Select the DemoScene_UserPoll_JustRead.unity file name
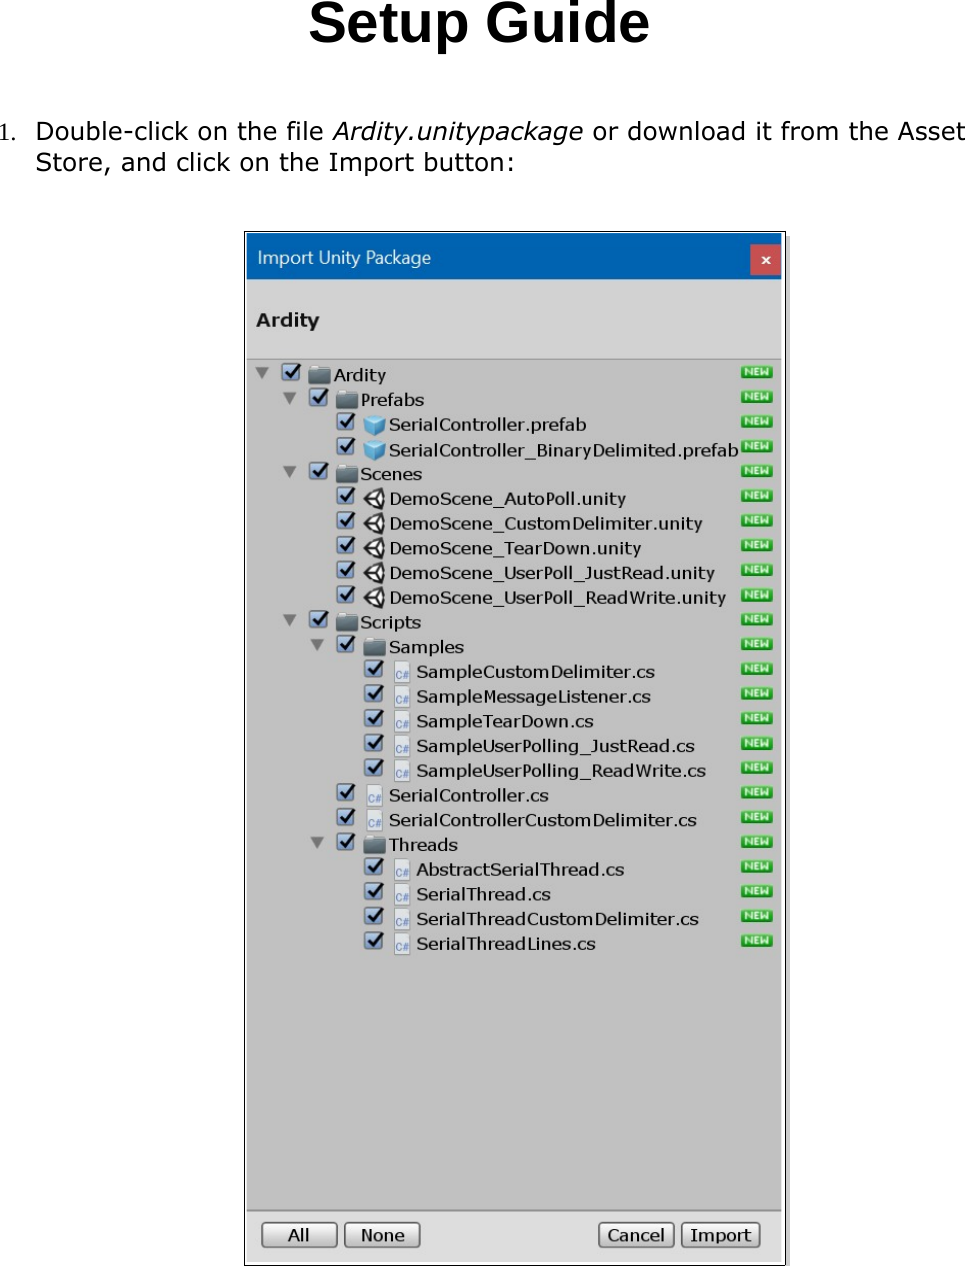The height and width of the screenshot is (1266, 965). [x=552, y=573]
